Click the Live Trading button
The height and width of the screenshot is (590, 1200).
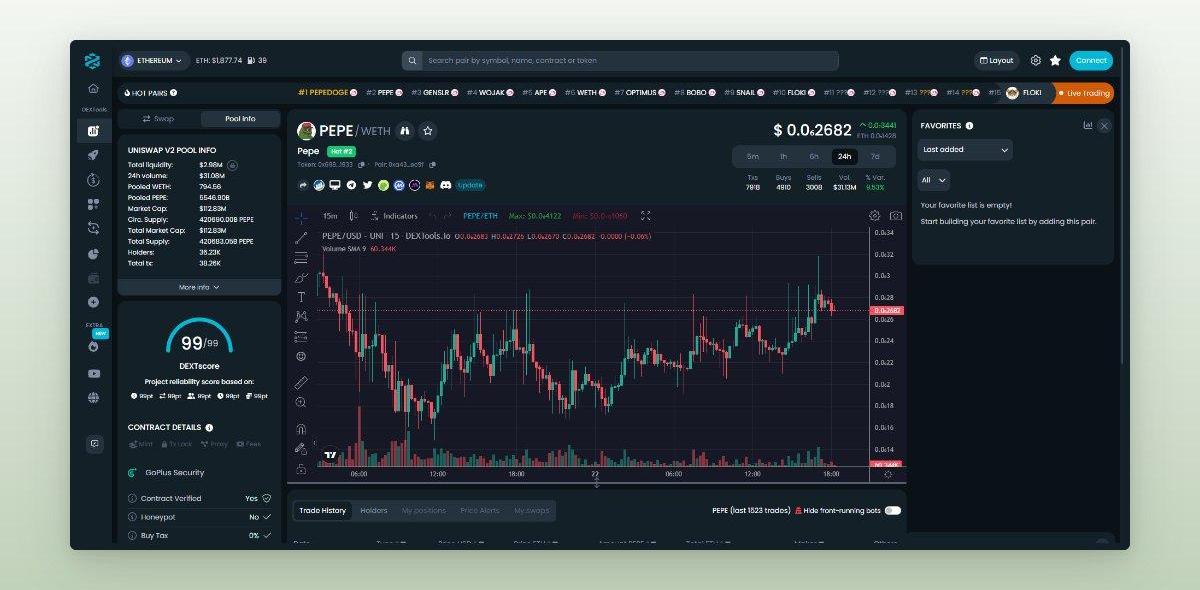point(1083,93)
